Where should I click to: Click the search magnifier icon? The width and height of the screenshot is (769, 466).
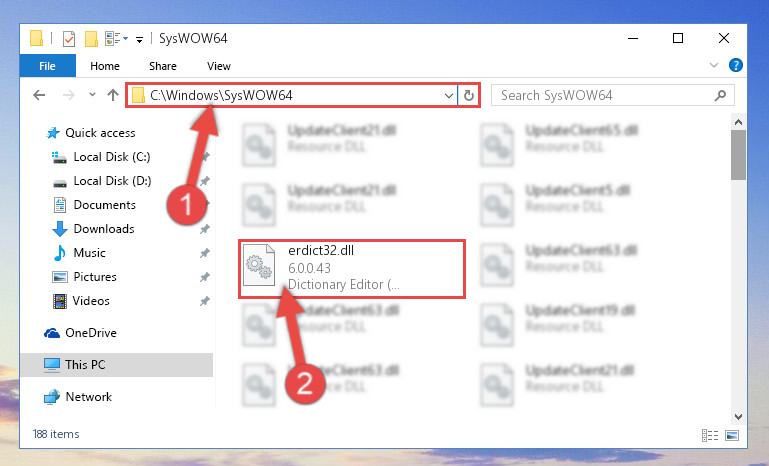[x=720, y=95]
